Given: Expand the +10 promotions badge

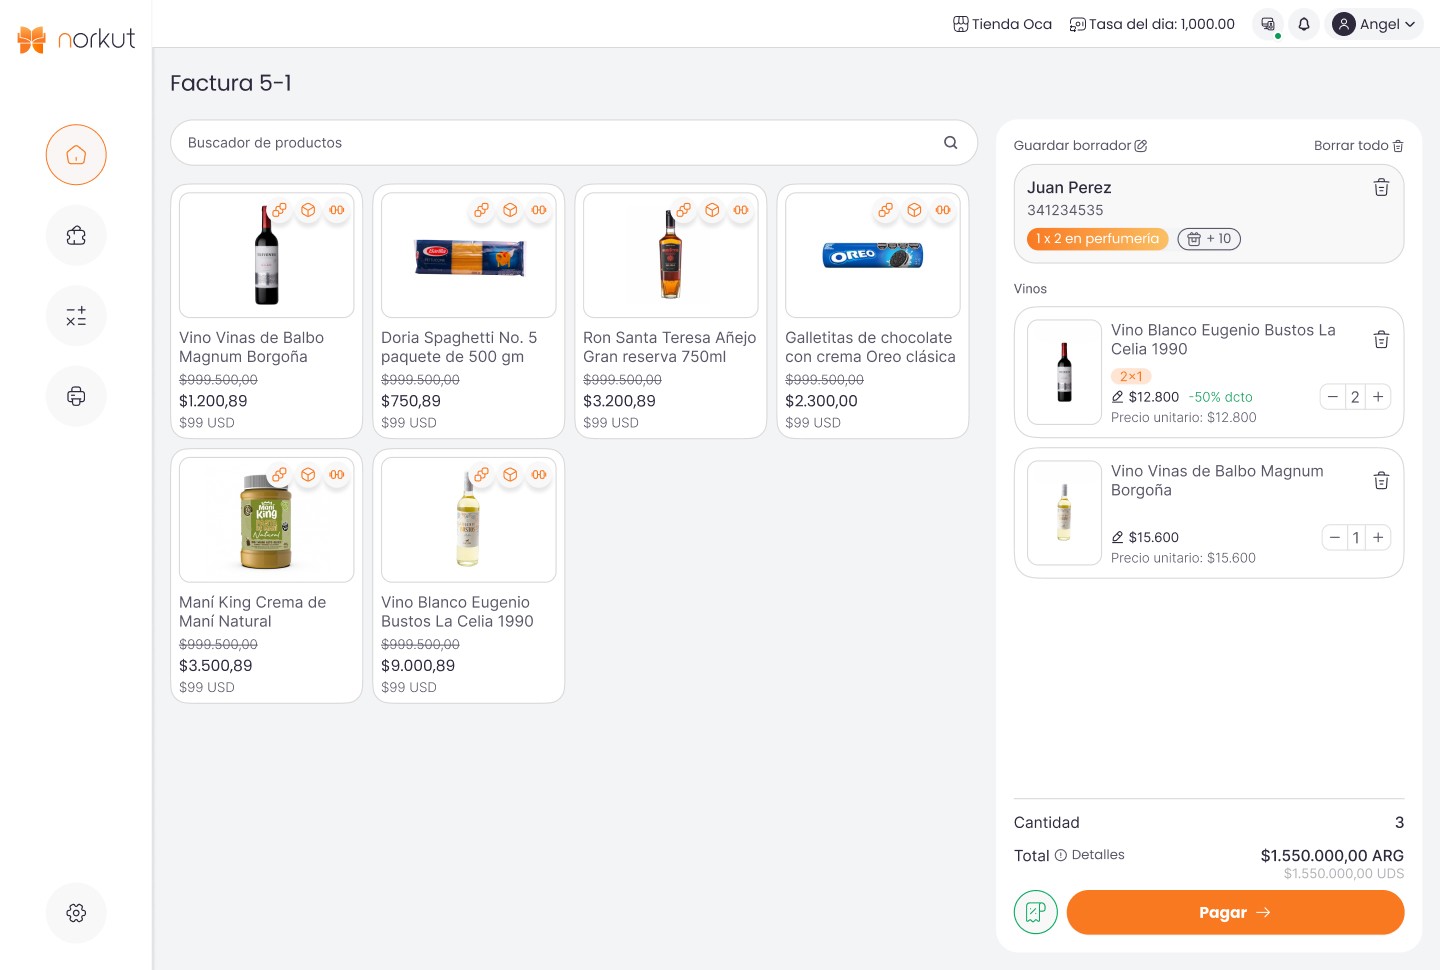Looking at the screenshot, I should (x=1209, y=239).
